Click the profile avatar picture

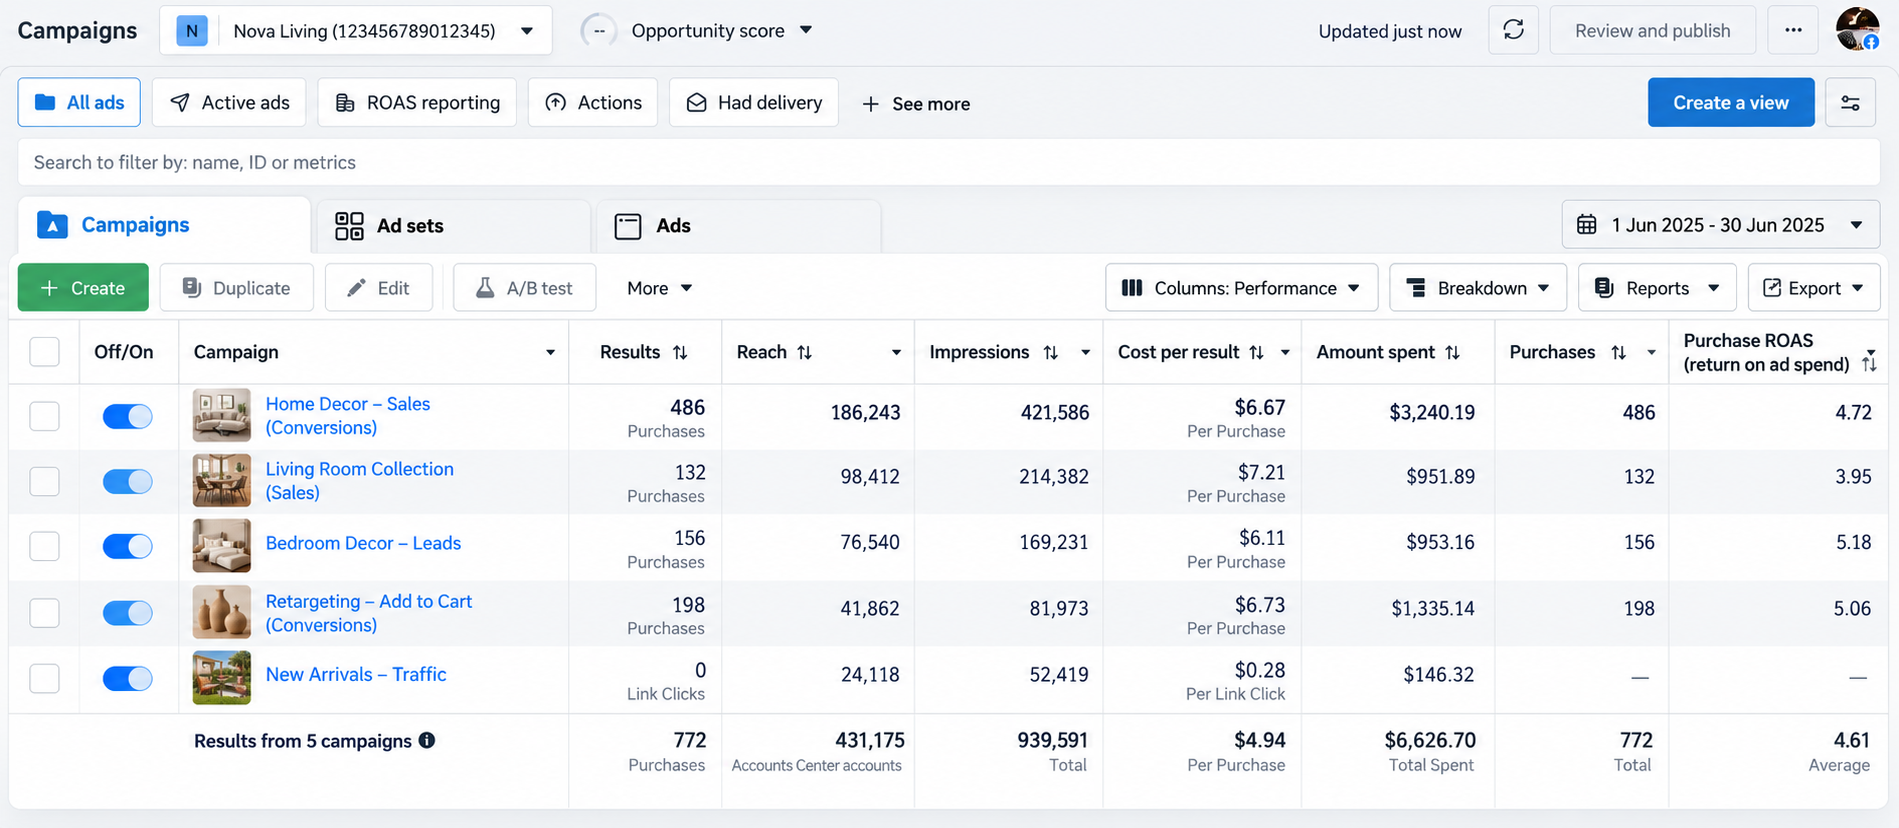coord(1857,29)
